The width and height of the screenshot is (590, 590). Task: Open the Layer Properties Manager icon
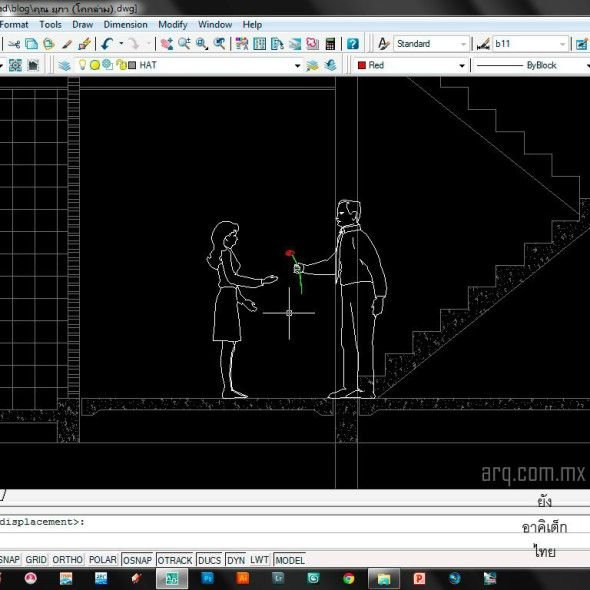coord(64,65)
